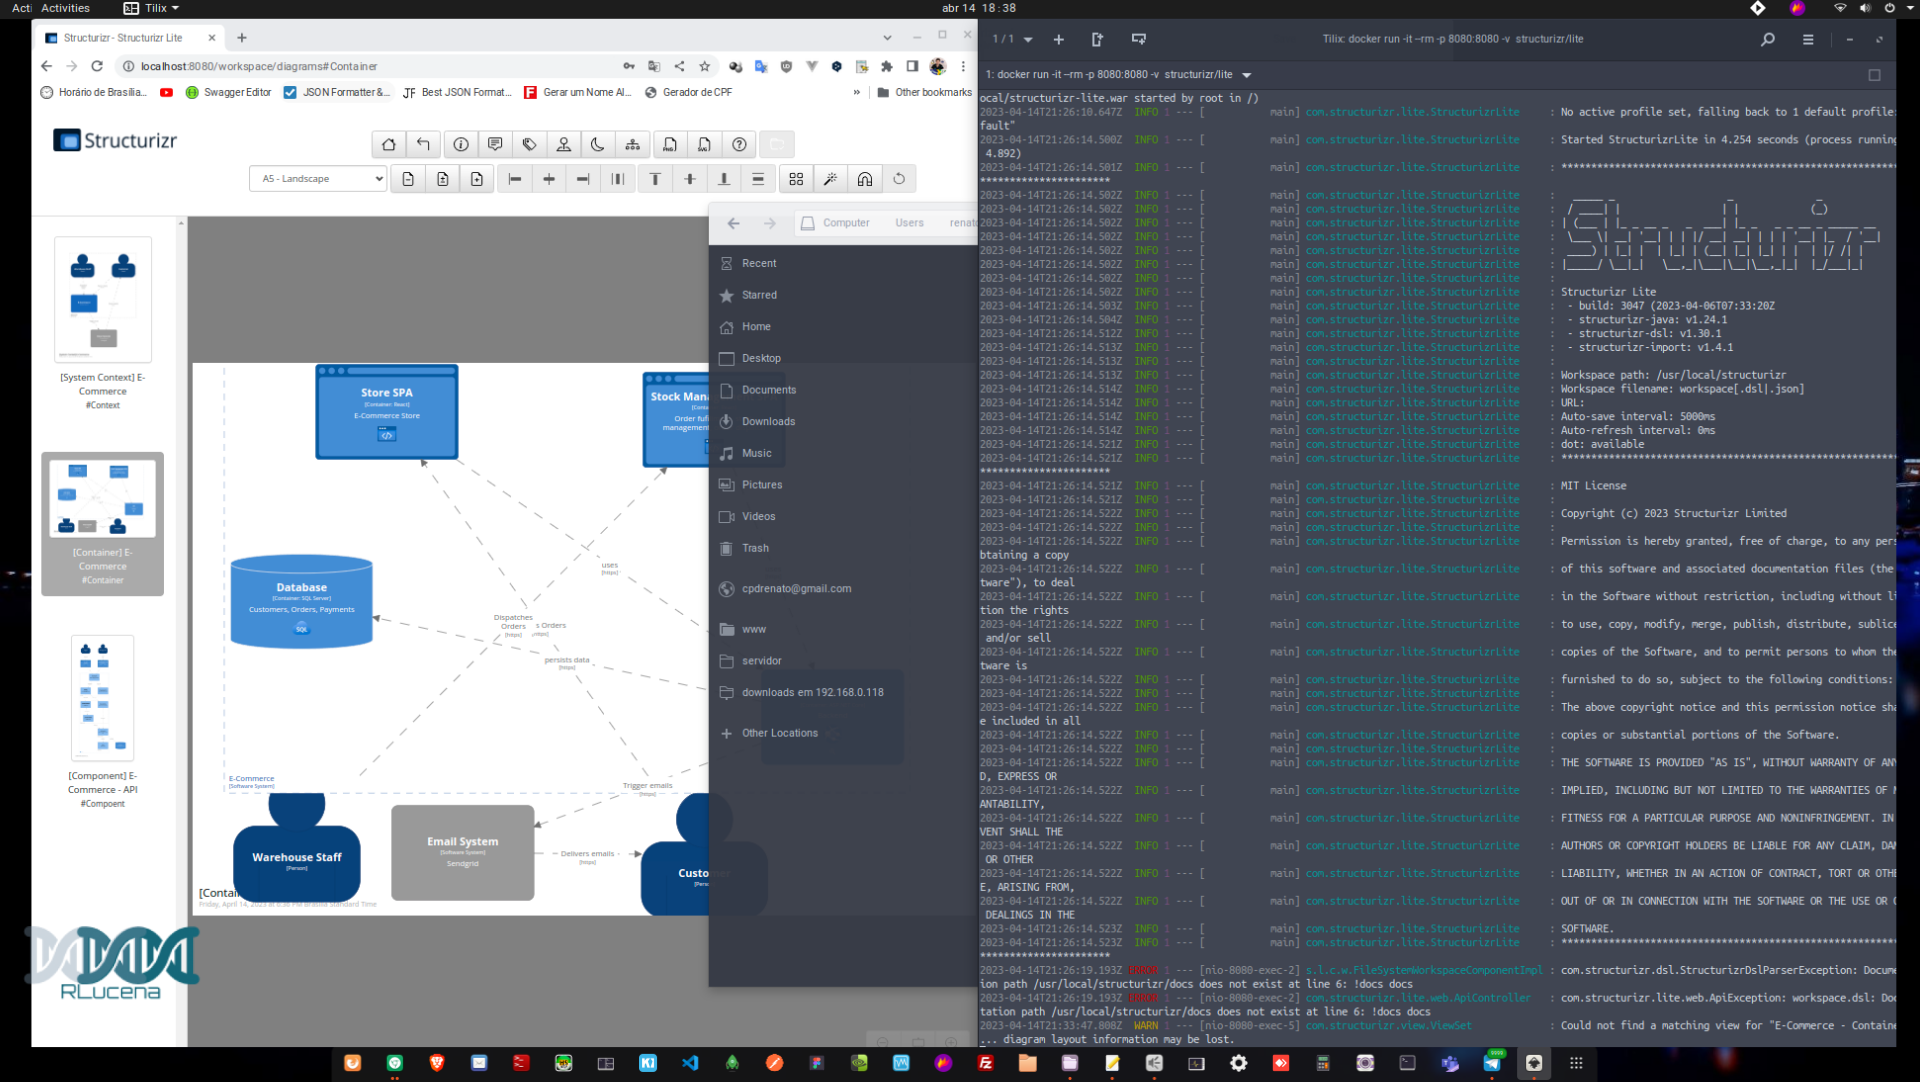Select Container E-Commerce diagram thumbnail
1920x1082 pixels.
tap(103, 498)
